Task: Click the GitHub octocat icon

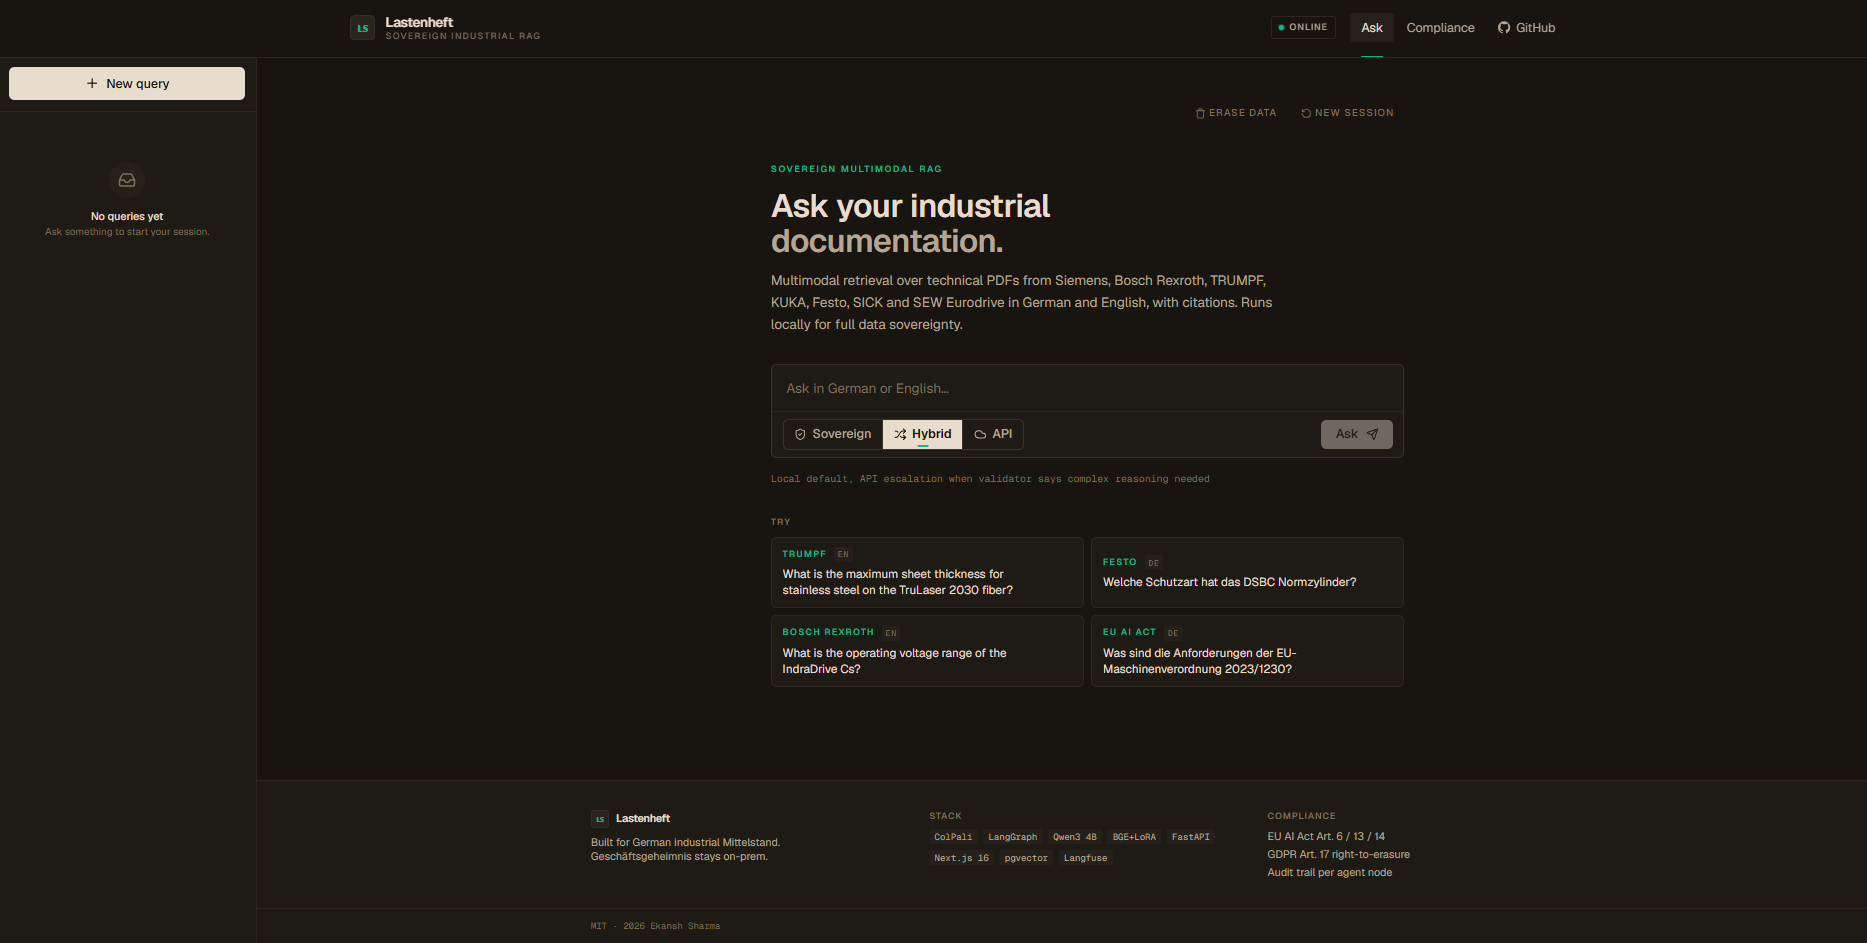Action: [x=1504, y=28]
